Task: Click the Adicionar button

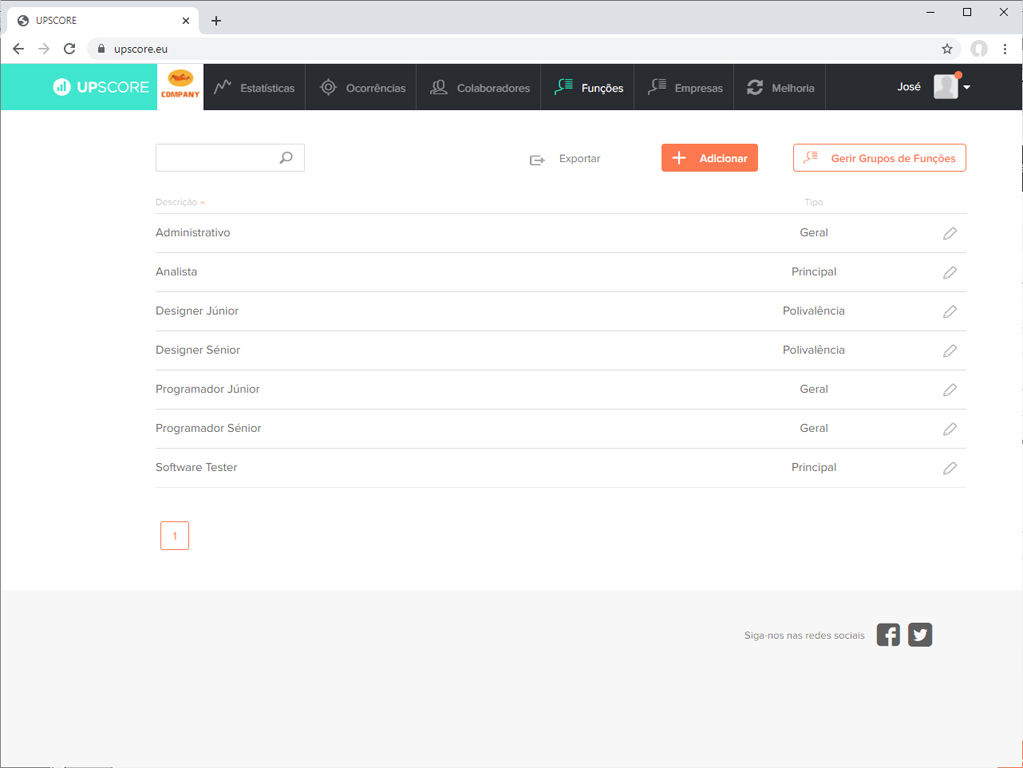Action: [x=710, y=158]
